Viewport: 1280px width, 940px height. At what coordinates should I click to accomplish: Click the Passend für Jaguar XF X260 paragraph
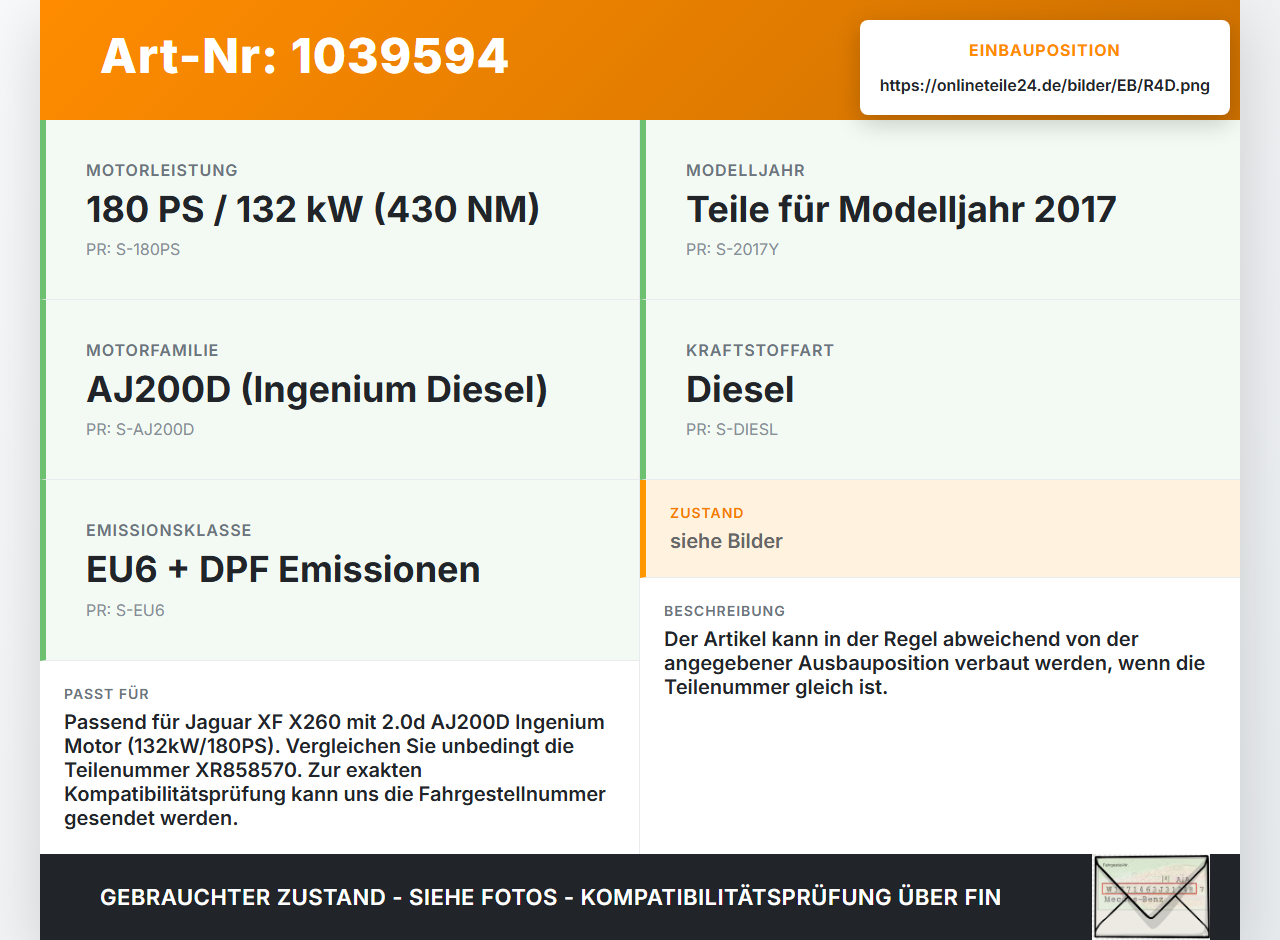tap(335, 770)
